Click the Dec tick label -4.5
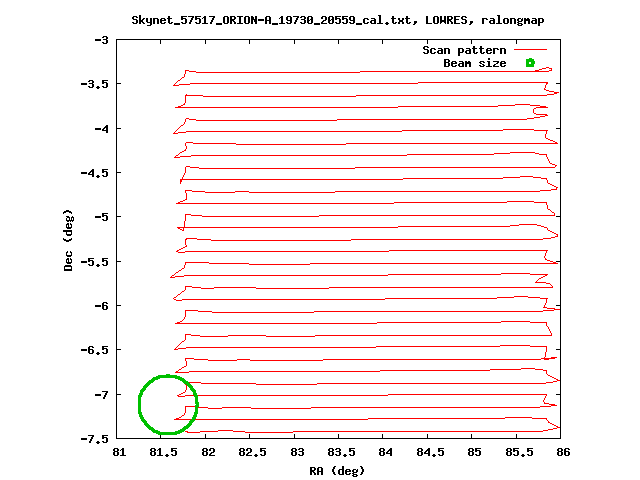The width and height of the screenshot is (640, 480). coord(95,173)
